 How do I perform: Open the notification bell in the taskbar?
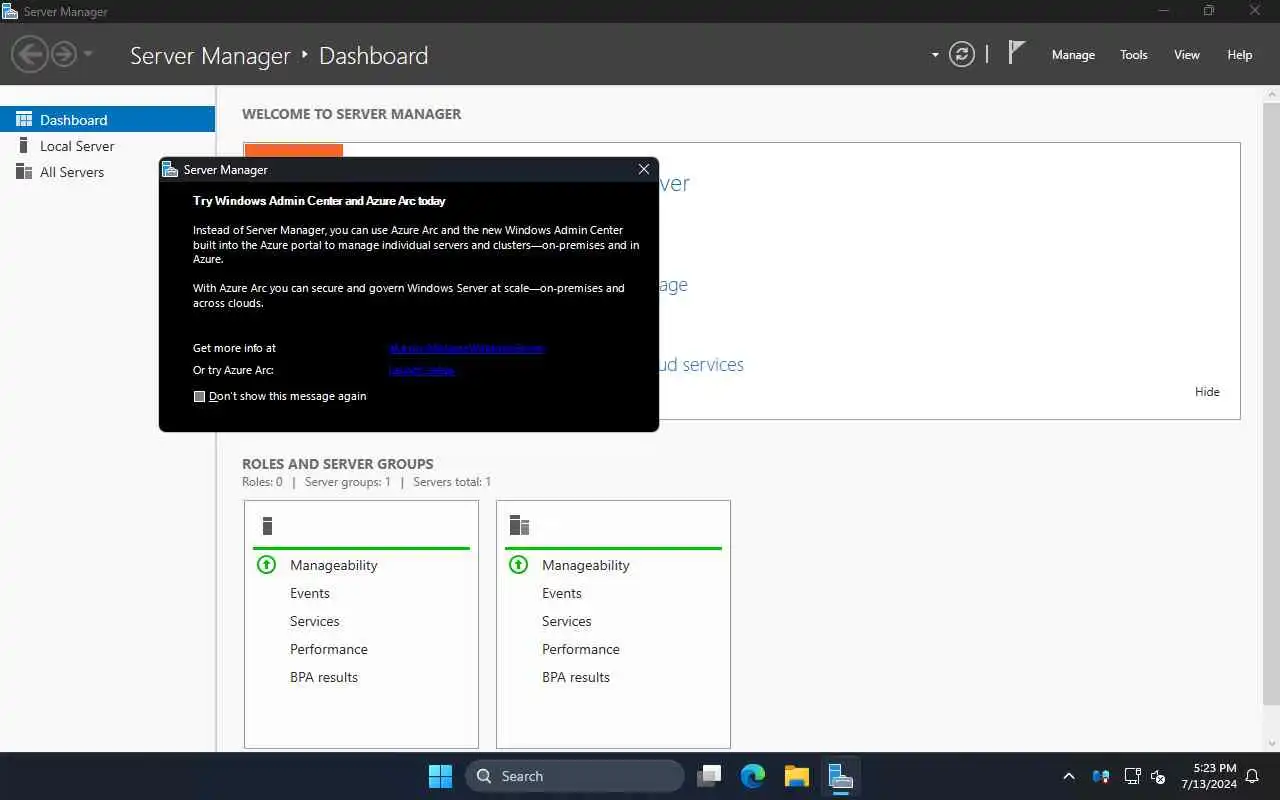tap(1252, 776)
